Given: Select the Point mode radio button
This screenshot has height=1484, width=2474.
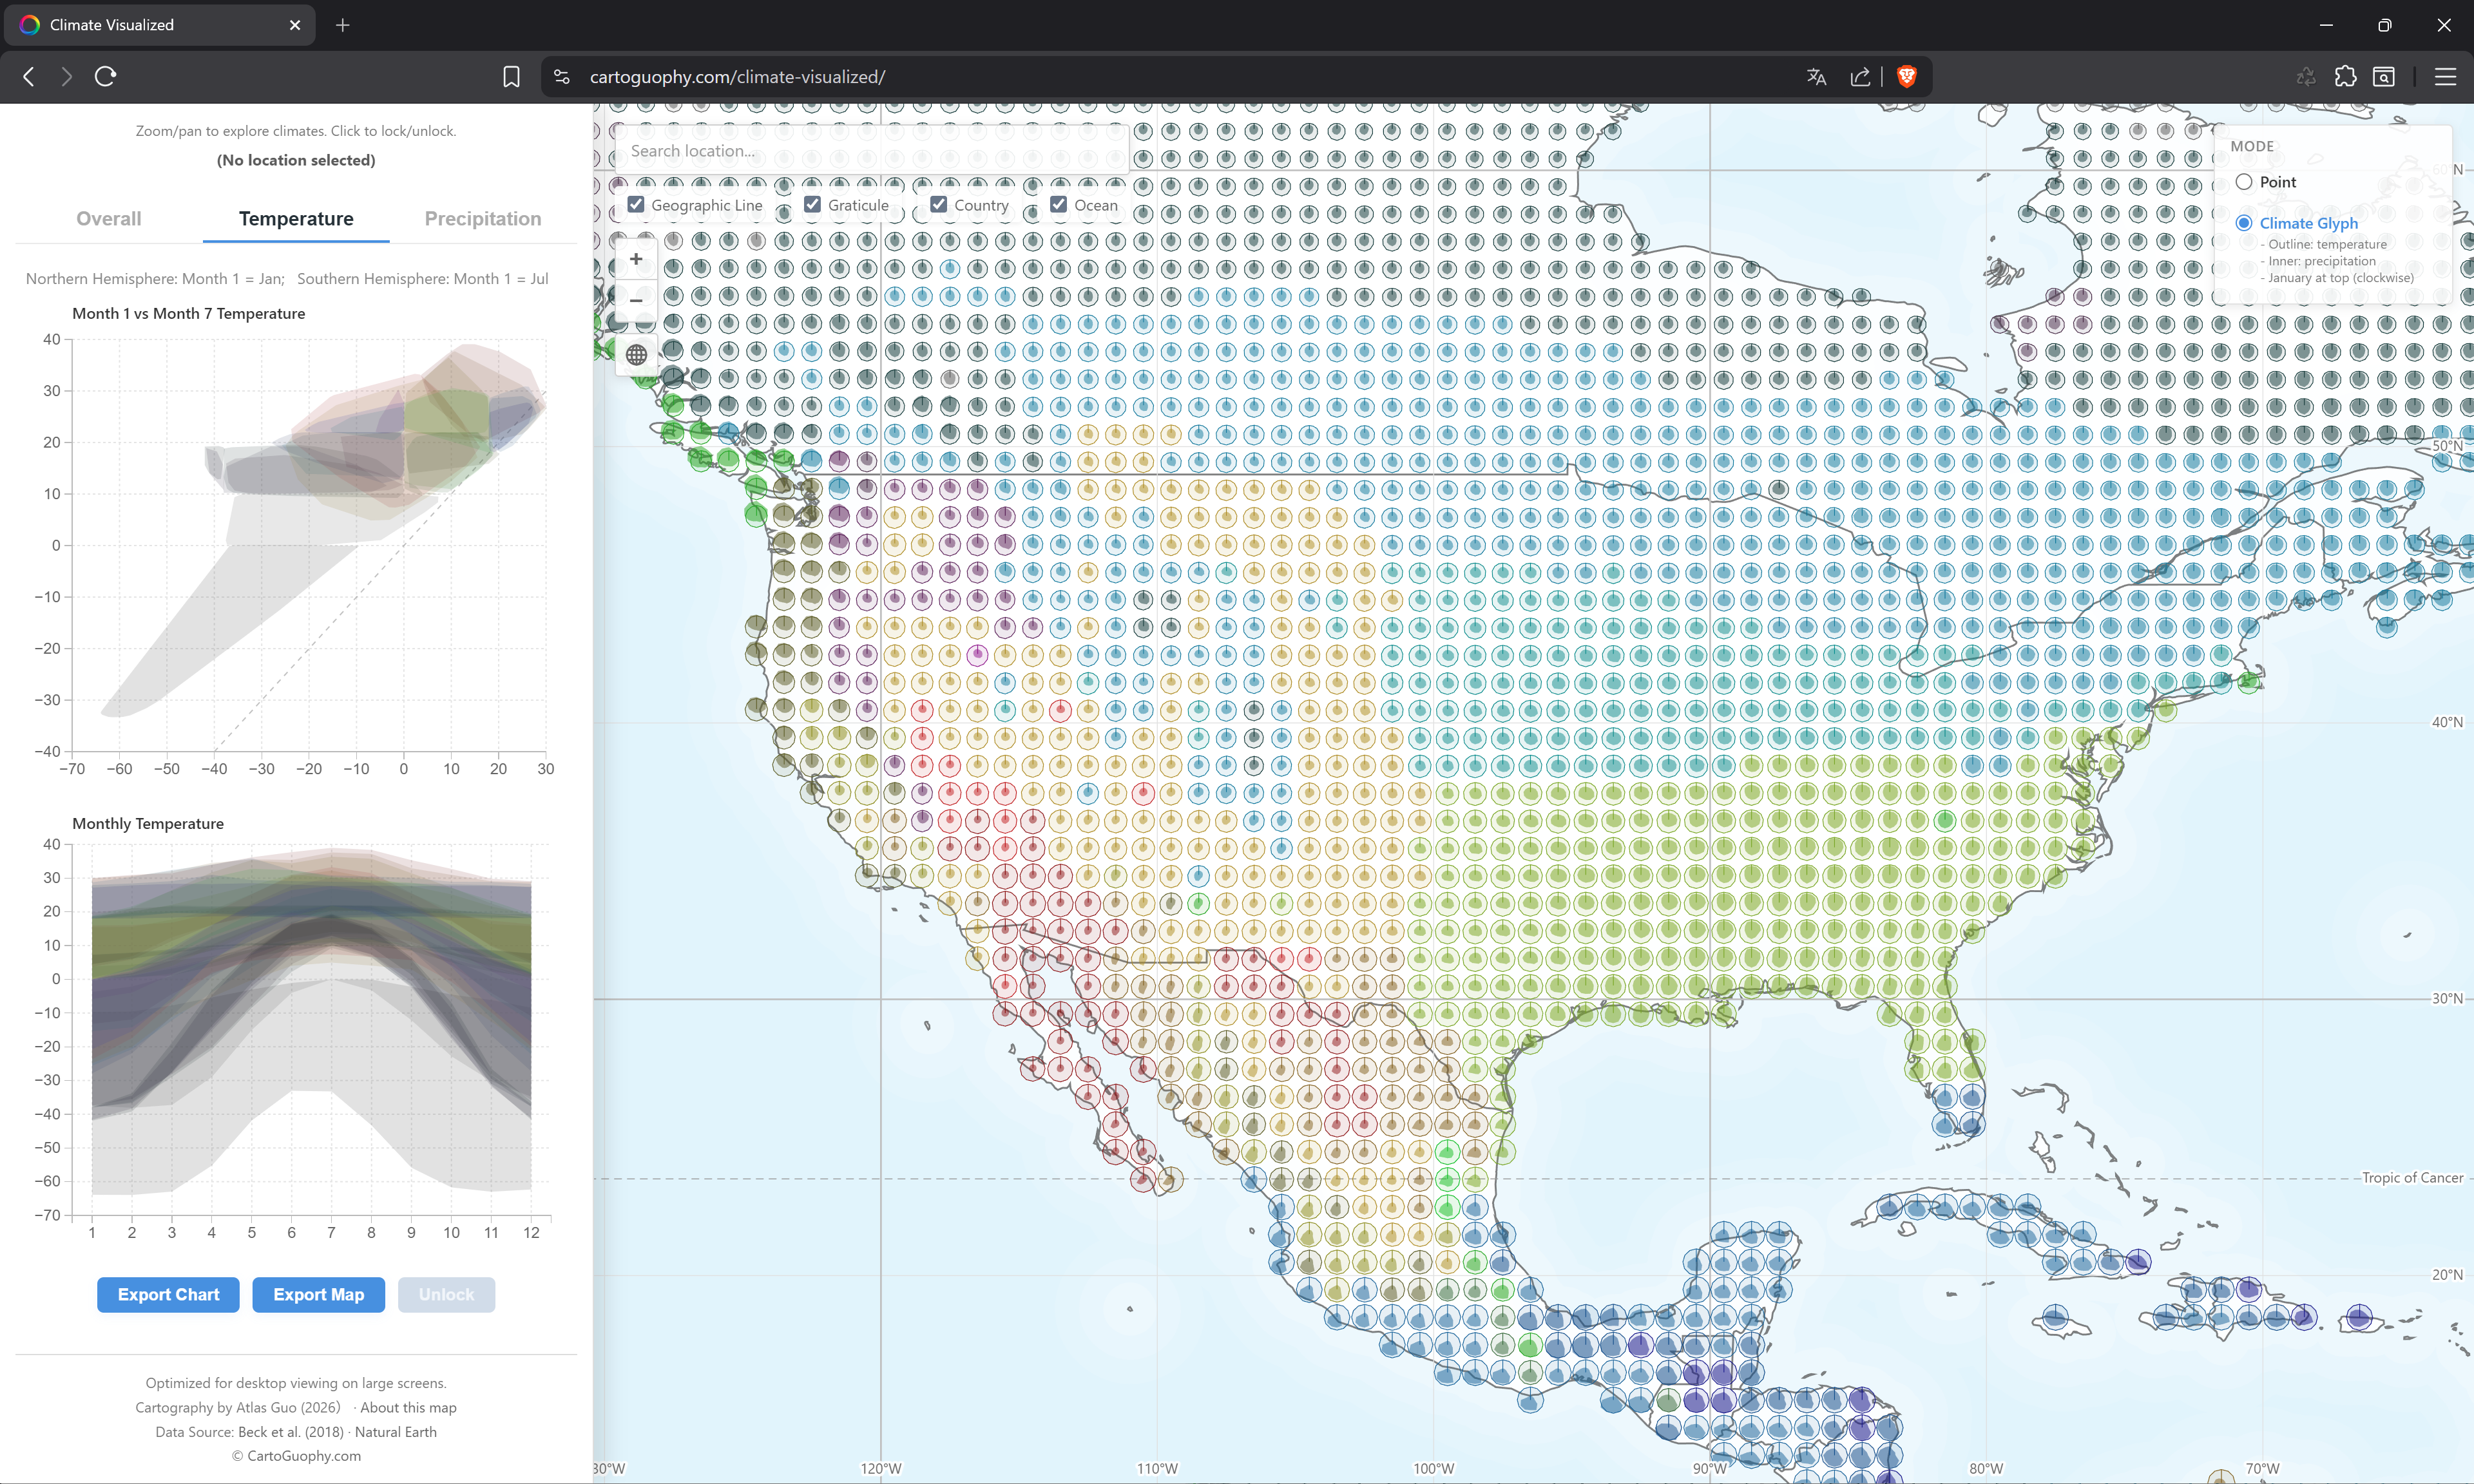Looking at the screenshot, I should 2245,181.
